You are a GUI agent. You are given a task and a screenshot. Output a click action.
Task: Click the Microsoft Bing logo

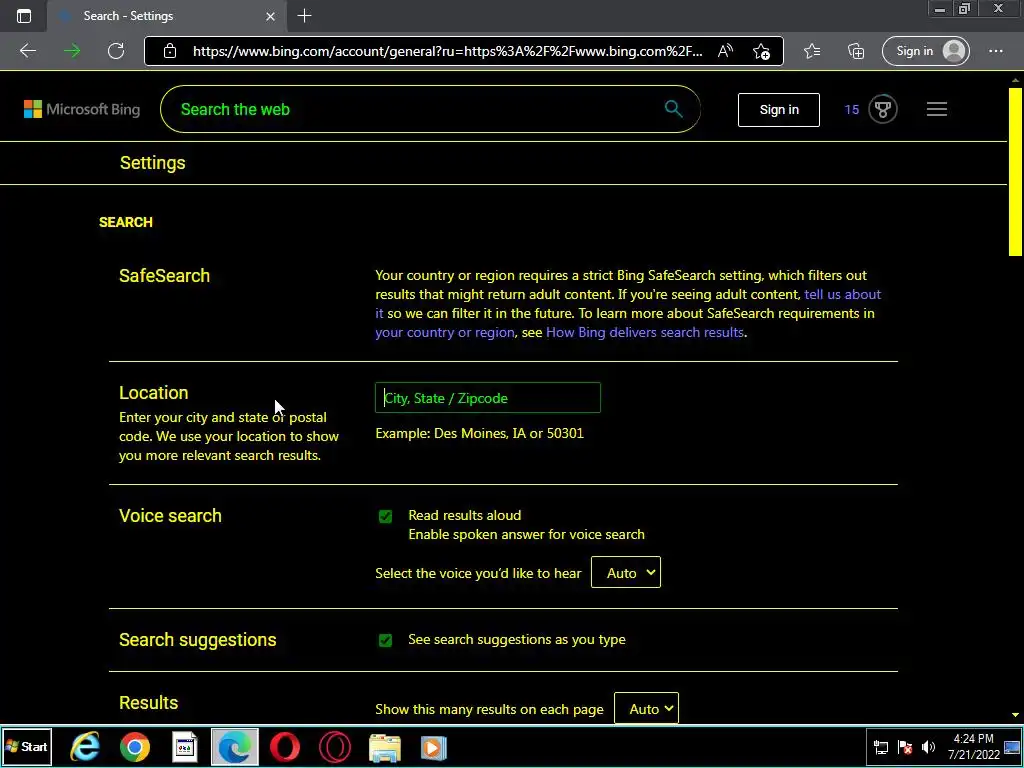[82, 109]
